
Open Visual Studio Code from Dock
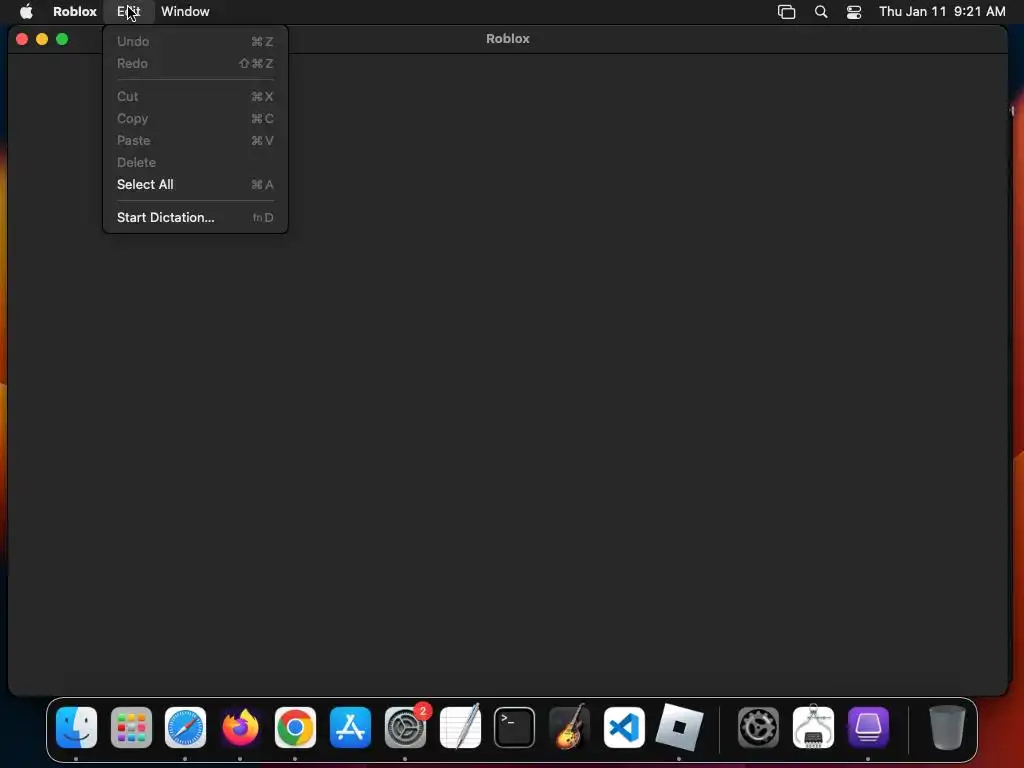[x=624, y=727]
